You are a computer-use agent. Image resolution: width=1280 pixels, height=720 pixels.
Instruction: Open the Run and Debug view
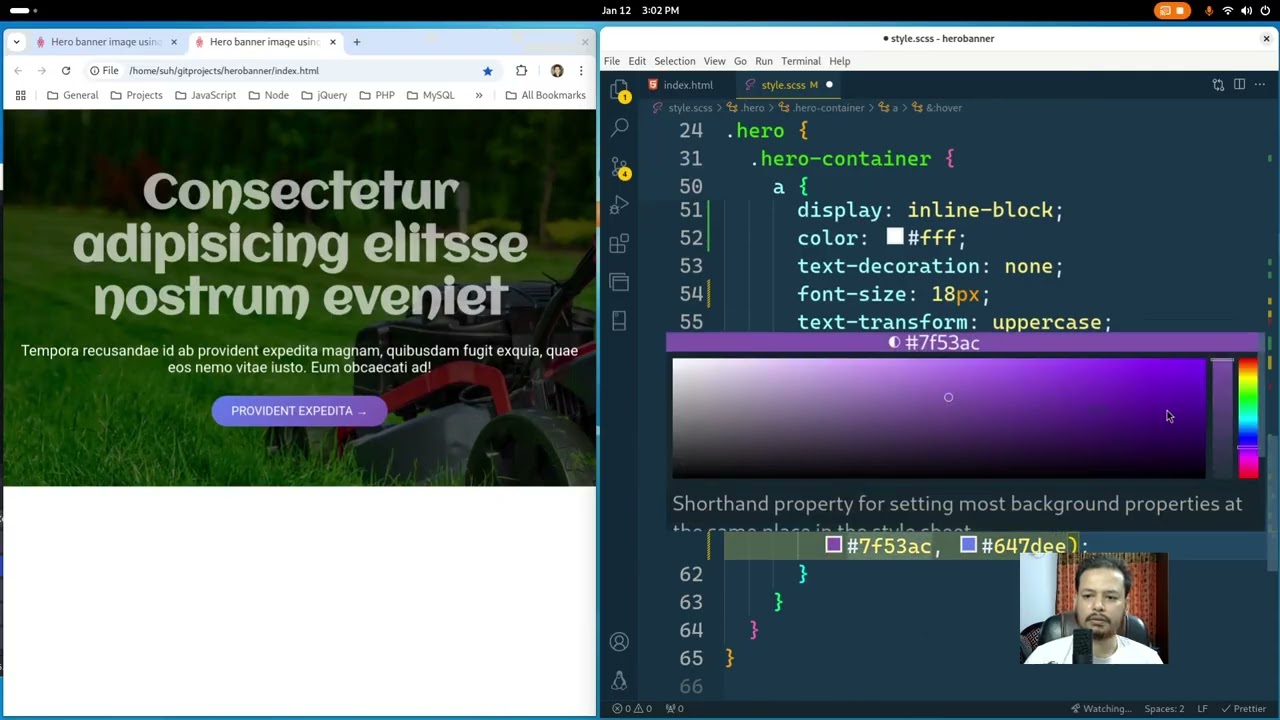[620, 205]
